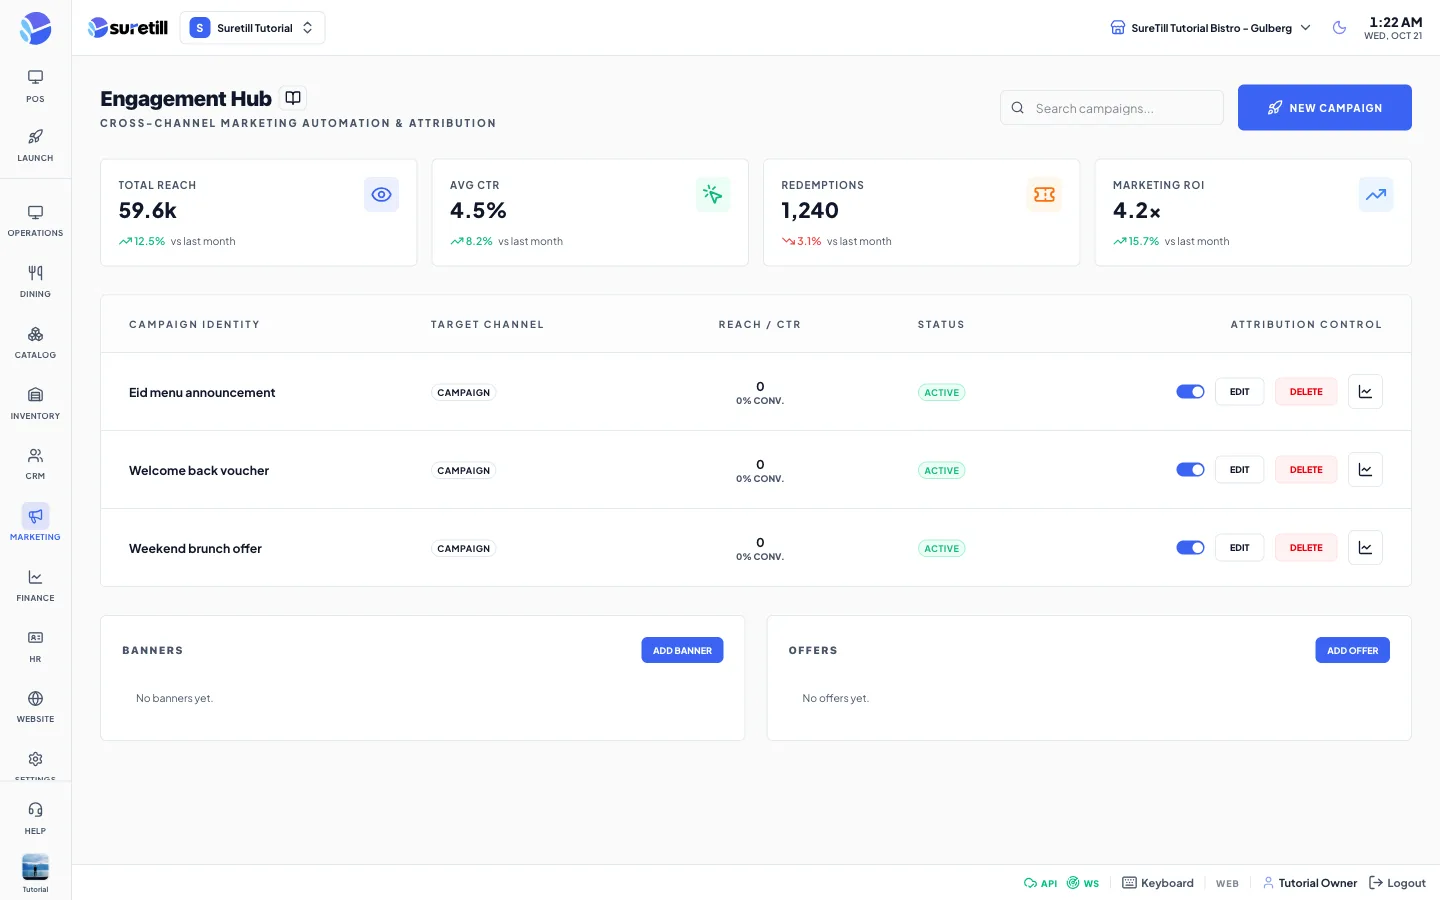Toggle off Eid menu announcement campaign
The height and width of the screenshot is (900, 1440).
pos(1190,392)
